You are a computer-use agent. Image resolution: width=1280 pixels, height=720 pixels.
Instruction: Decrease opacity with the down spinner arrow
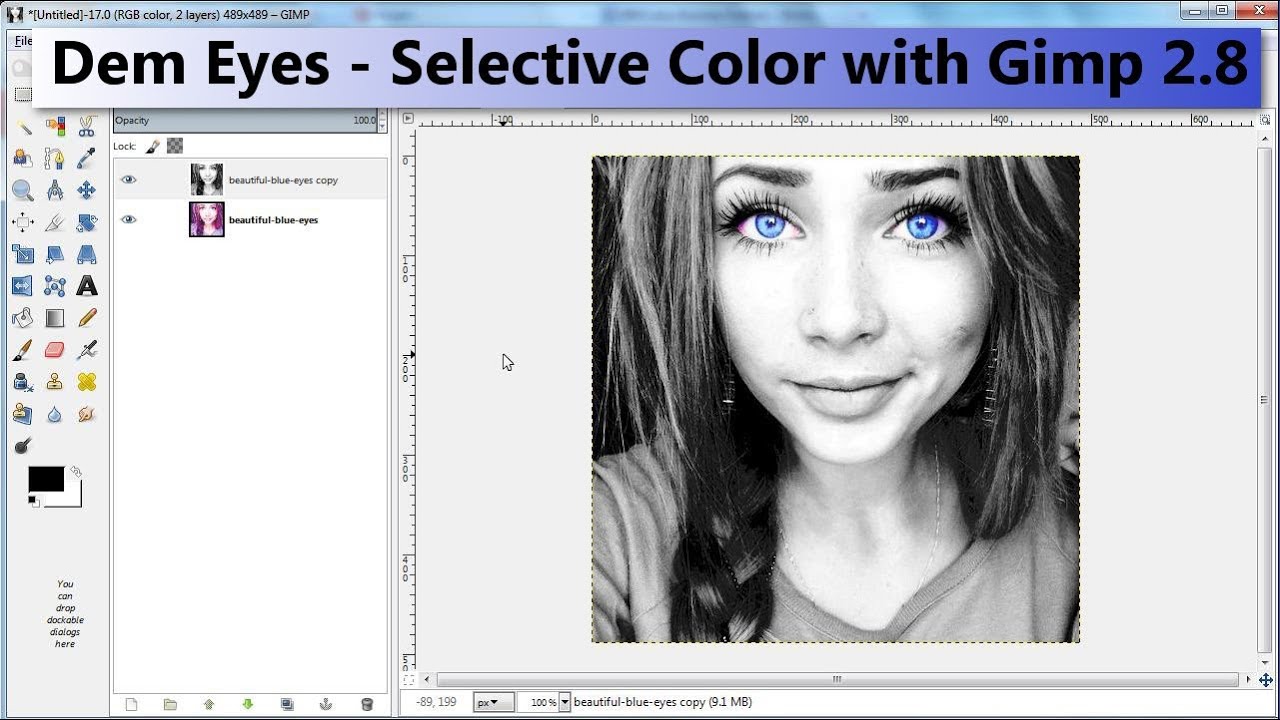coord(381,125)
